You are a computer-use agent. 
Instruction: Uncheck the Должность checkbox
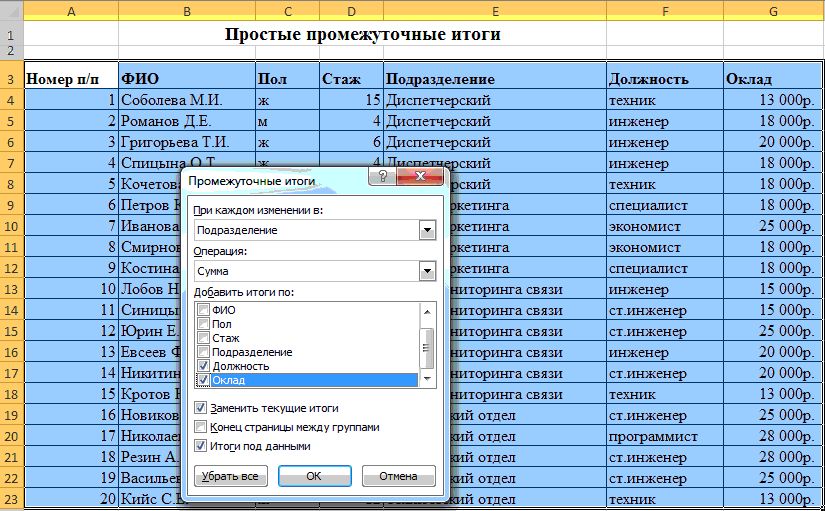[x=203, y=366]
